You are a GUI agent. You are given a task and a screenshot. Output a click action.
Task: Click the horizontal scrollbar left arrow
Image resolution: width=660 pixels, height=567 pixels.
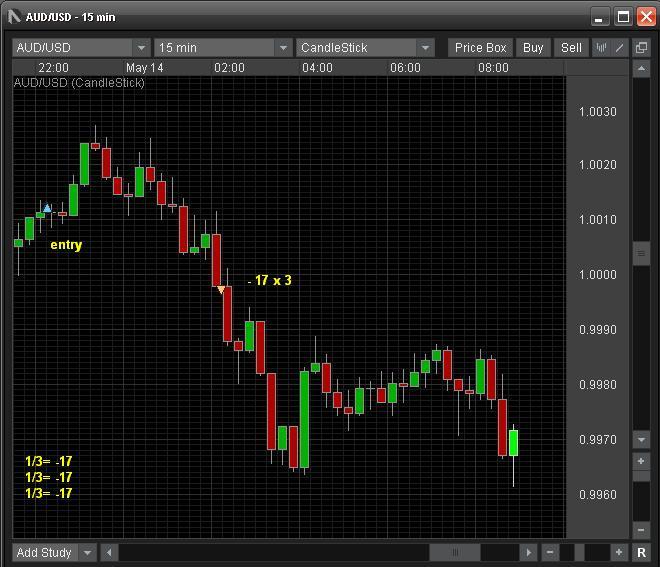point(109,552)
